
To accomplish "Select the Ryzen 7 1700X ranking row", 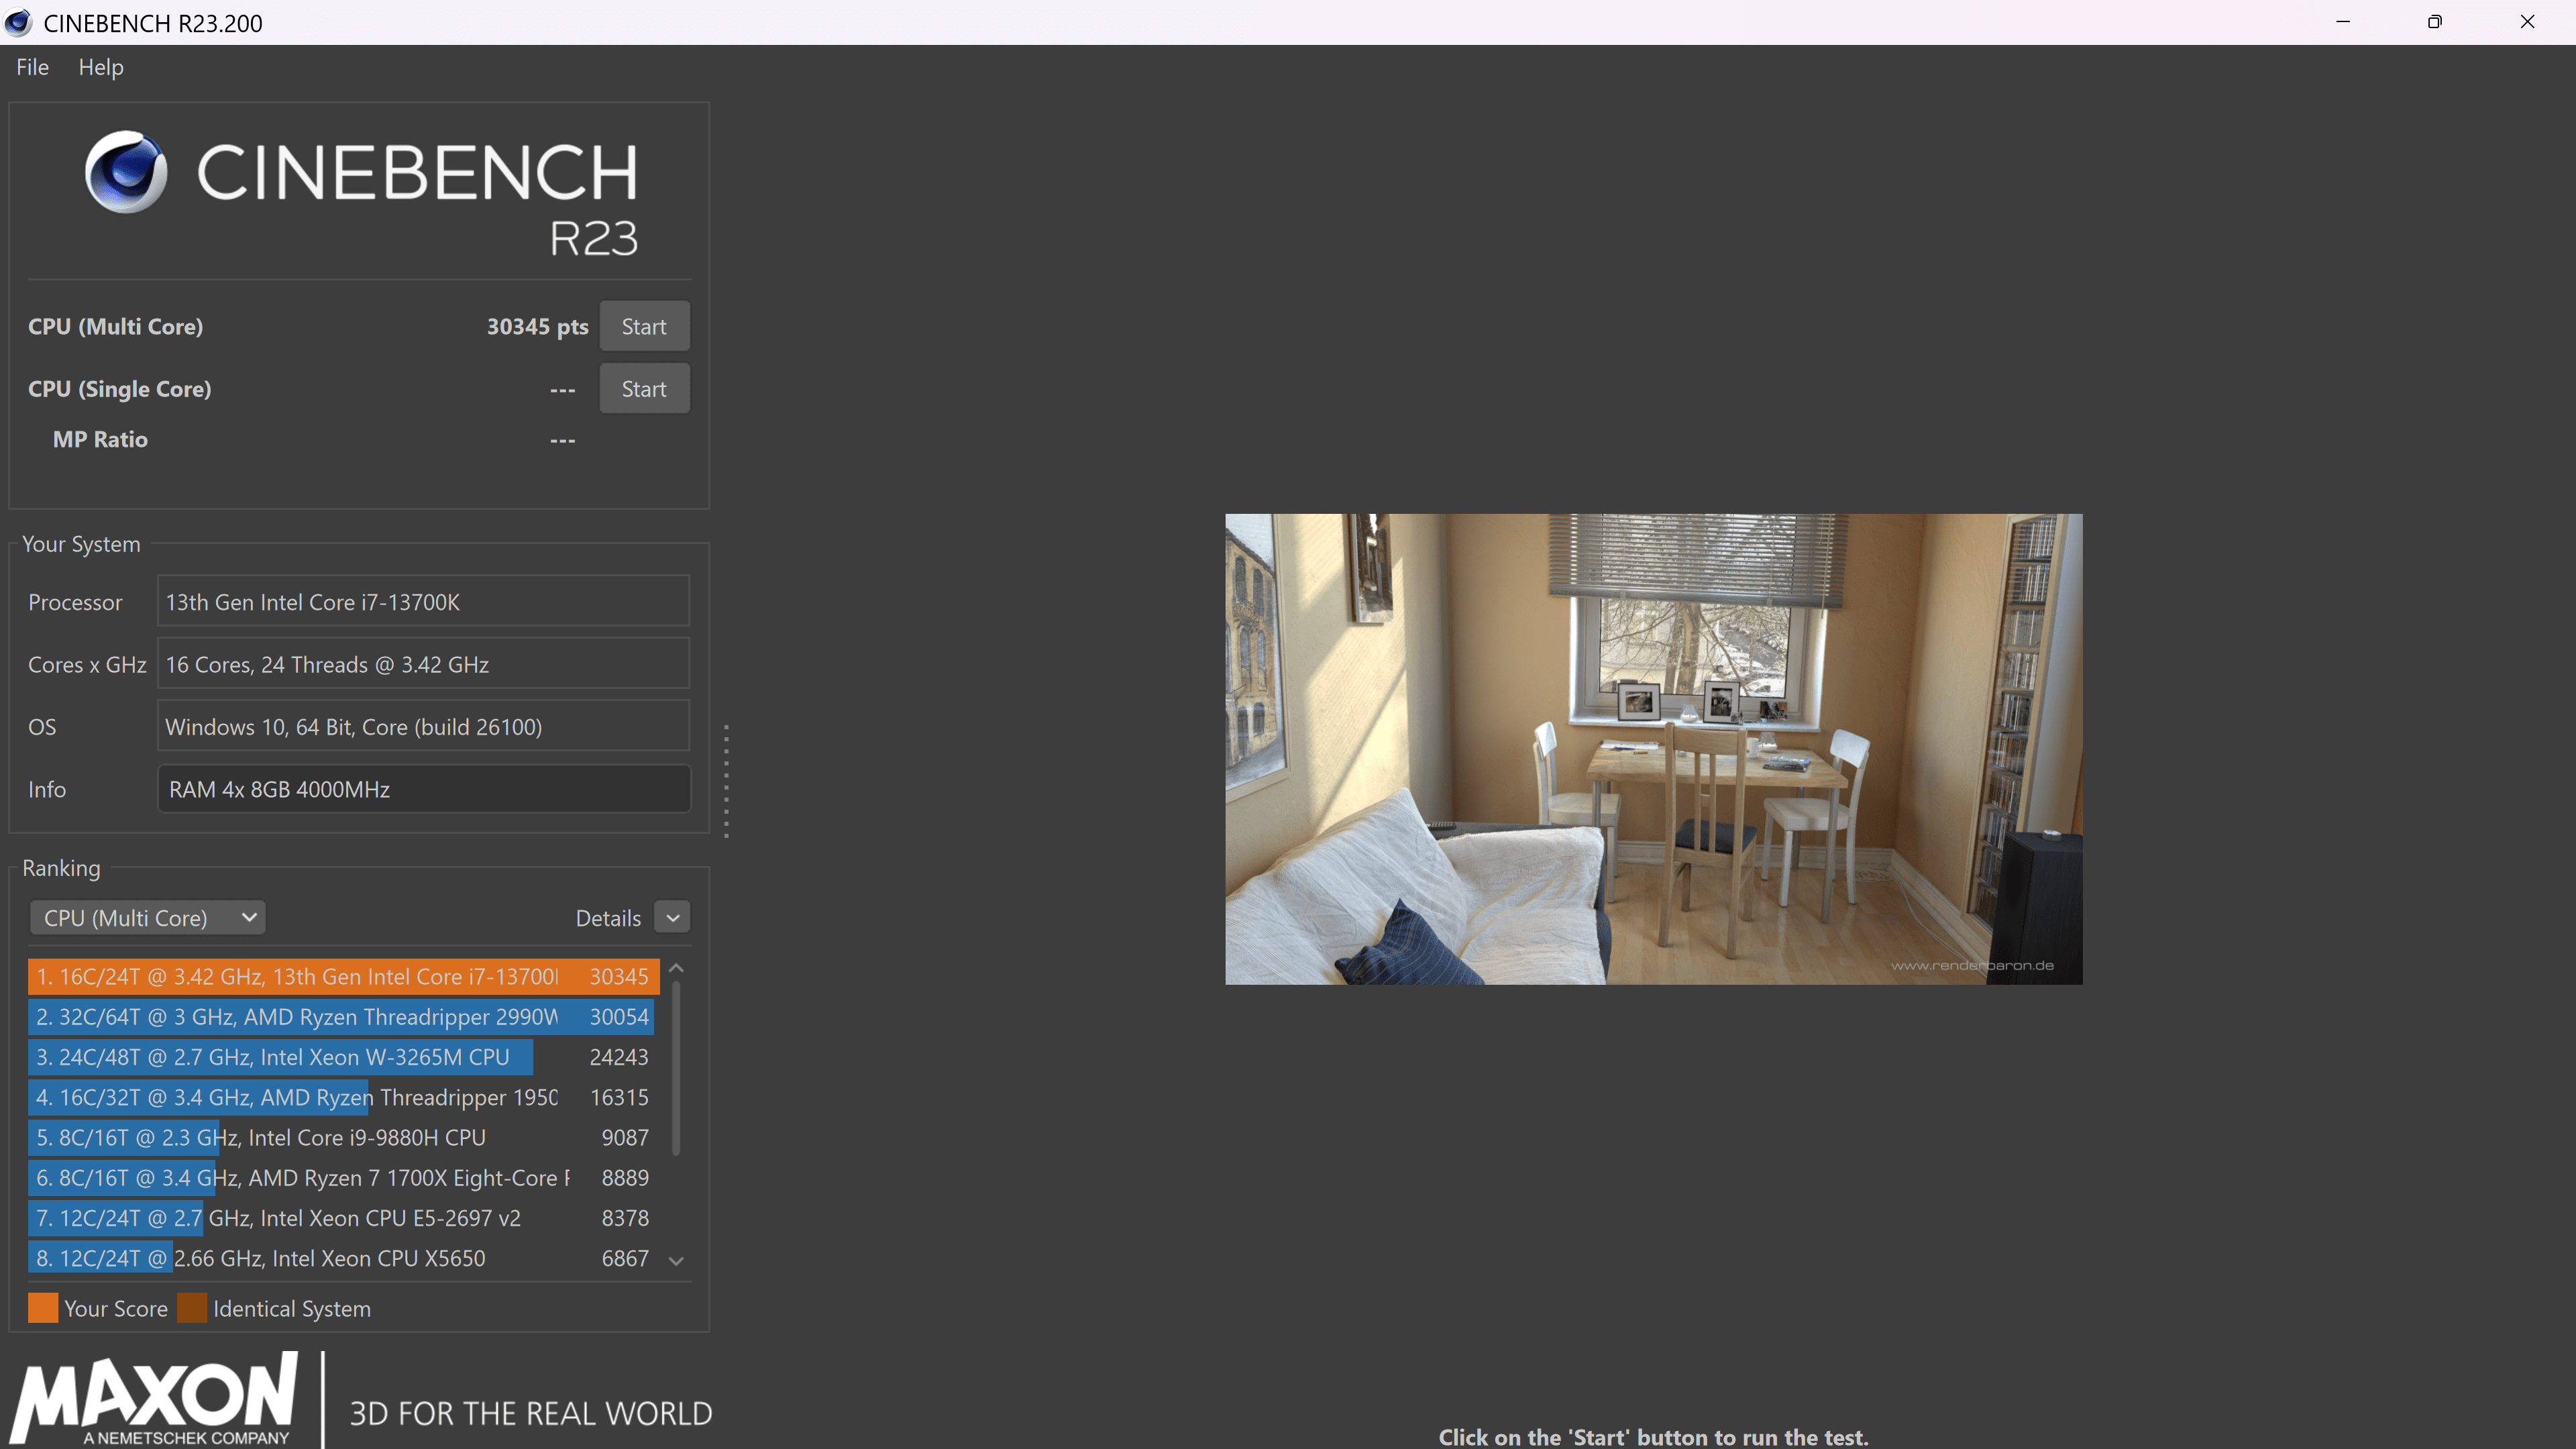I will (x=344, y=1177).
